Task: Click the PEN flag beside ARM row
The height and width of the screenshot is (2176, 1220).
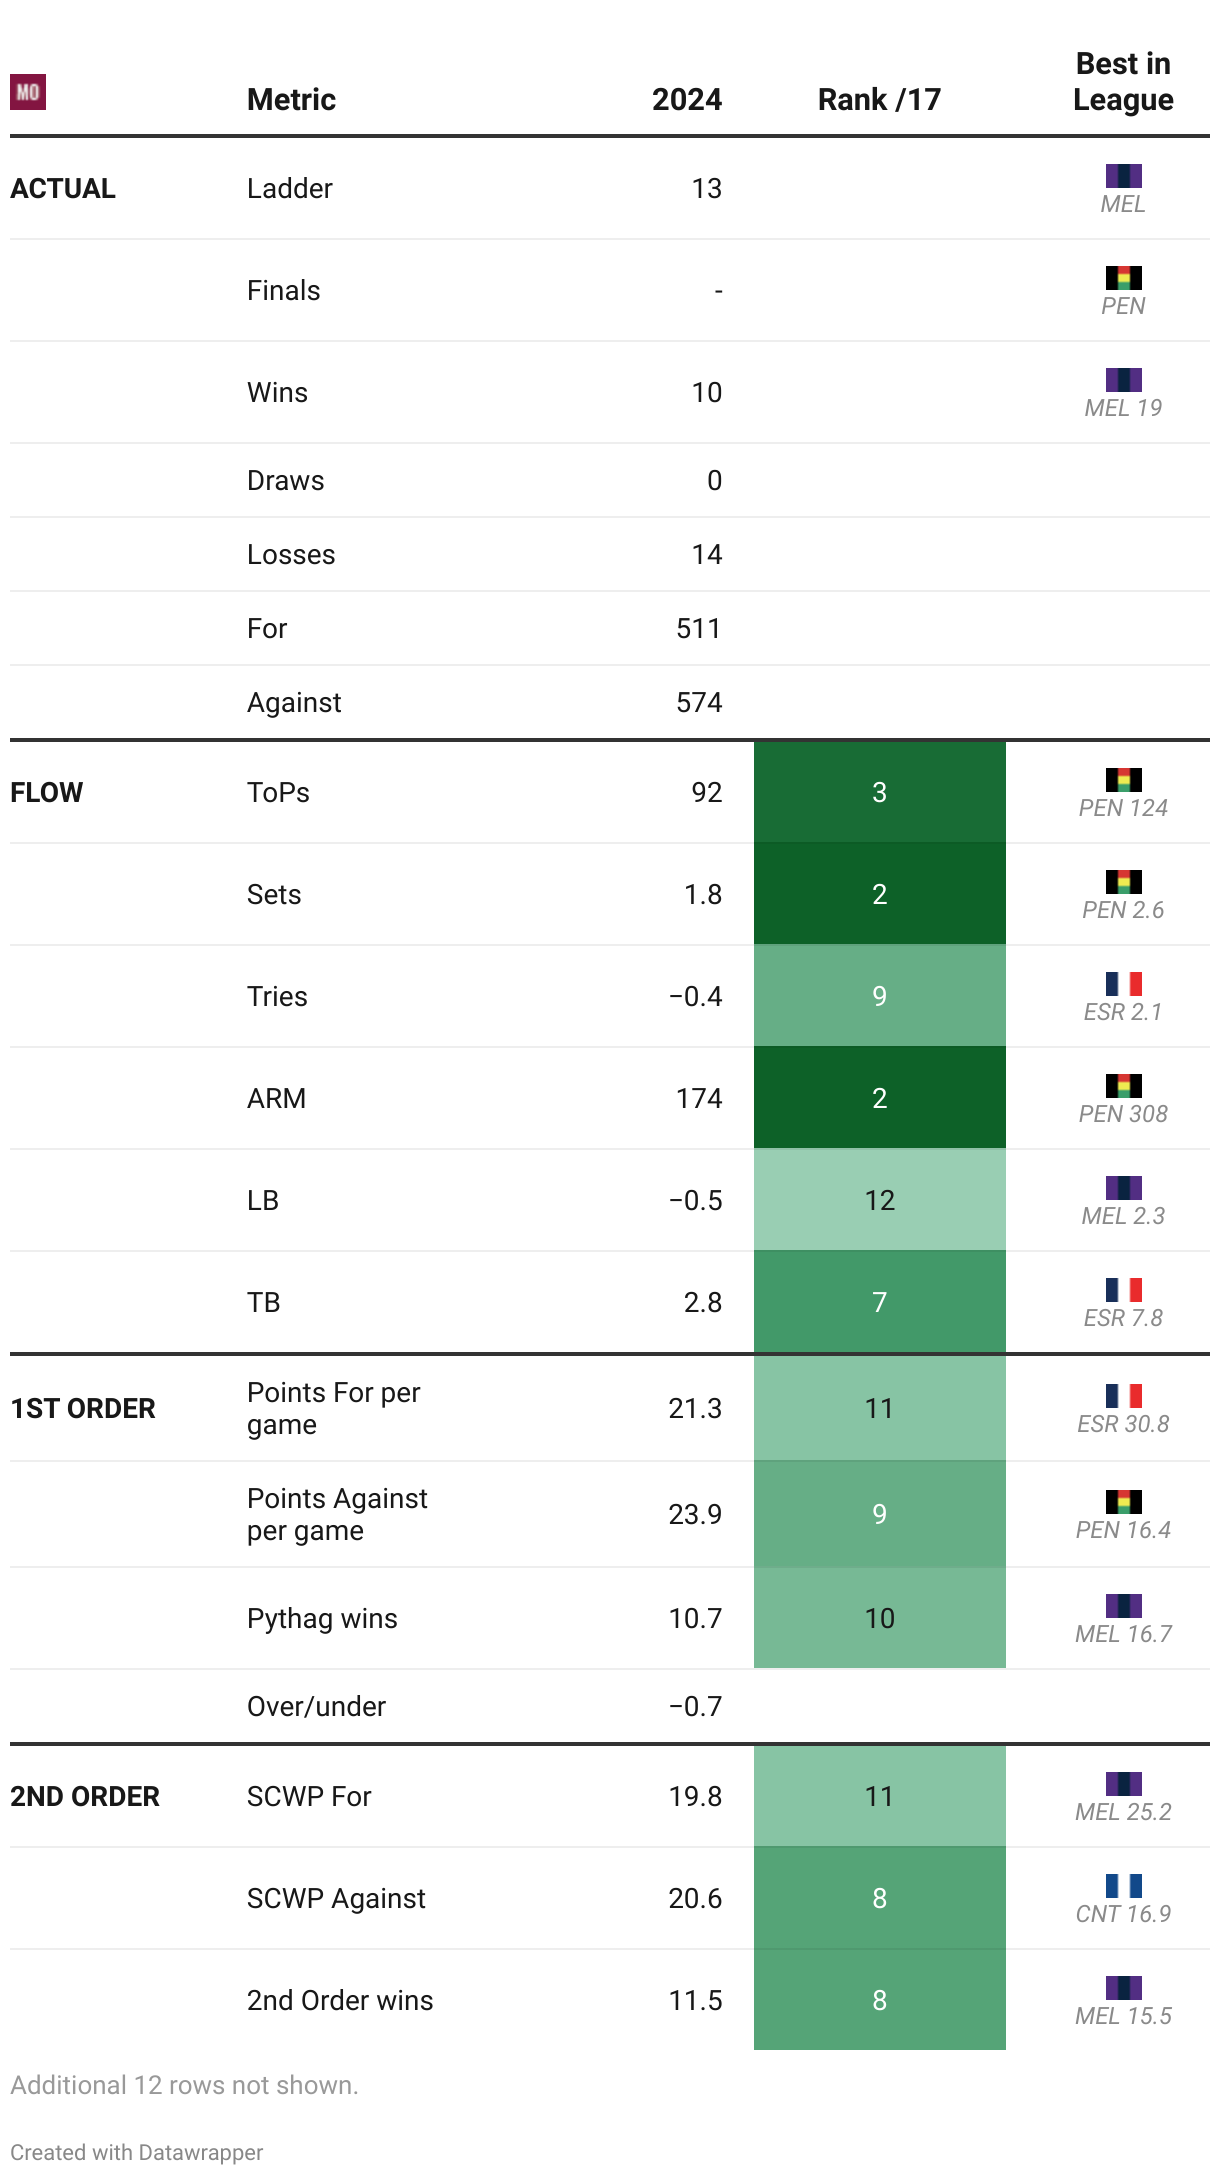Action: pyautogui.click(x=1123, y=1086)
